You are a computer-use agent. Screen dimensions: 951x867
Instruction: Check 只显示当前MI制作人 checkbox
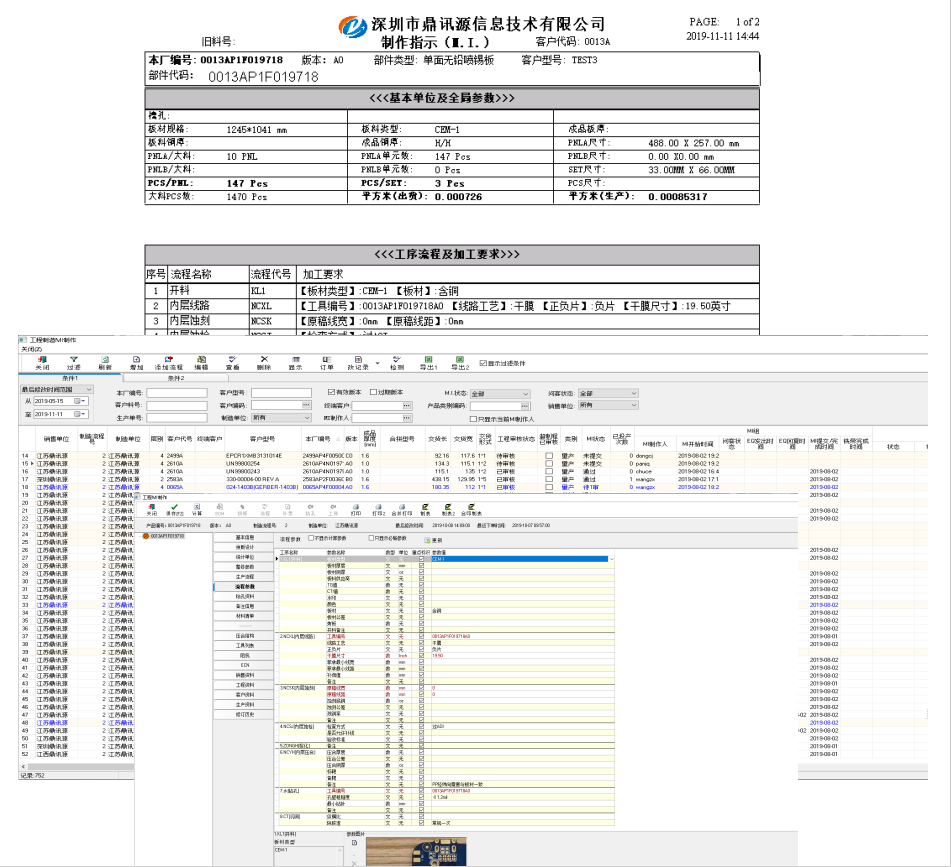click(x=473, y=419)
